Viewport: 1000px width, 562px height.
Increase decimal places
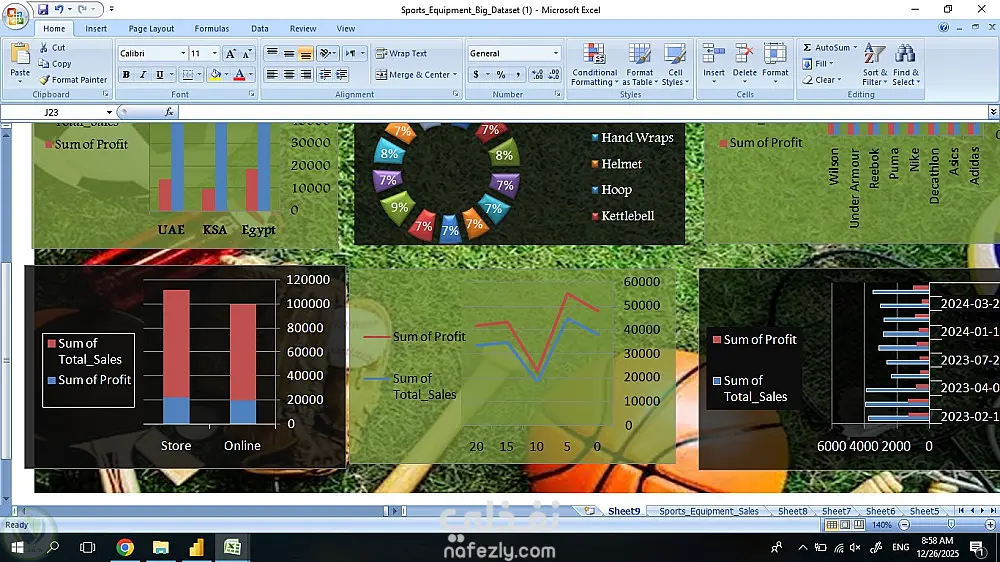538,75
